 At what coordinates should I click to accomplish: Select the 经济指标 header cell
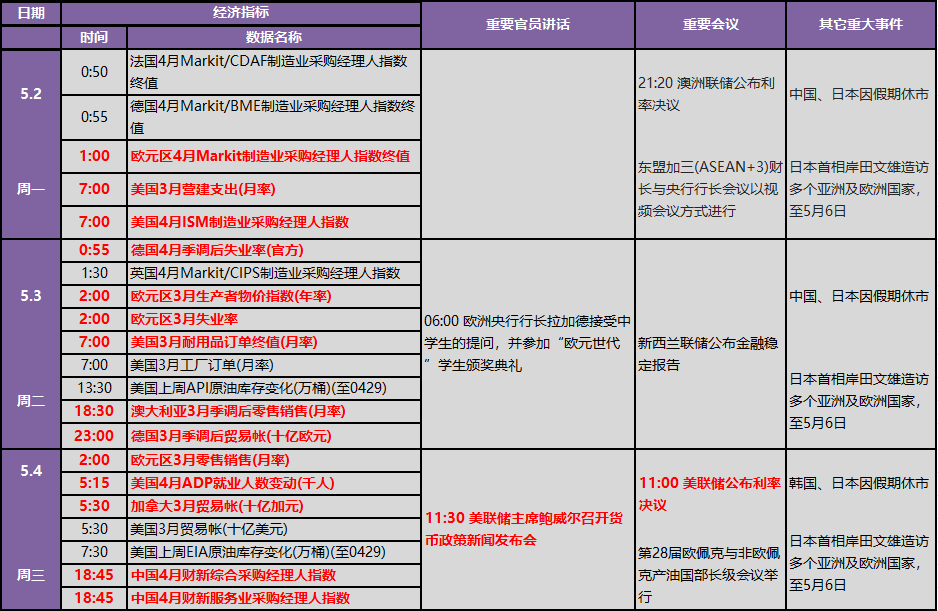click(x=241, y=13)
